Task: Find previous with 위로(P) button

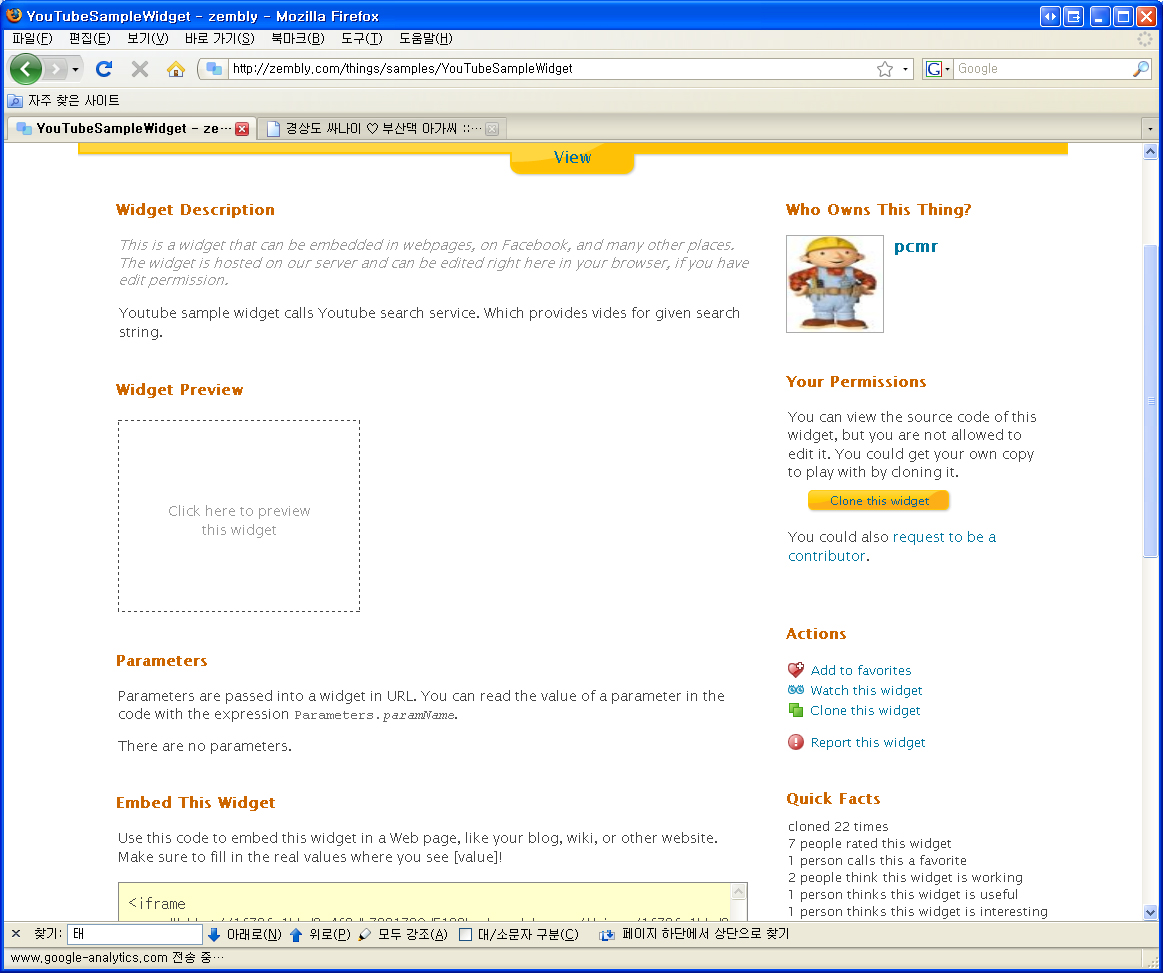Action: (320, 934)
